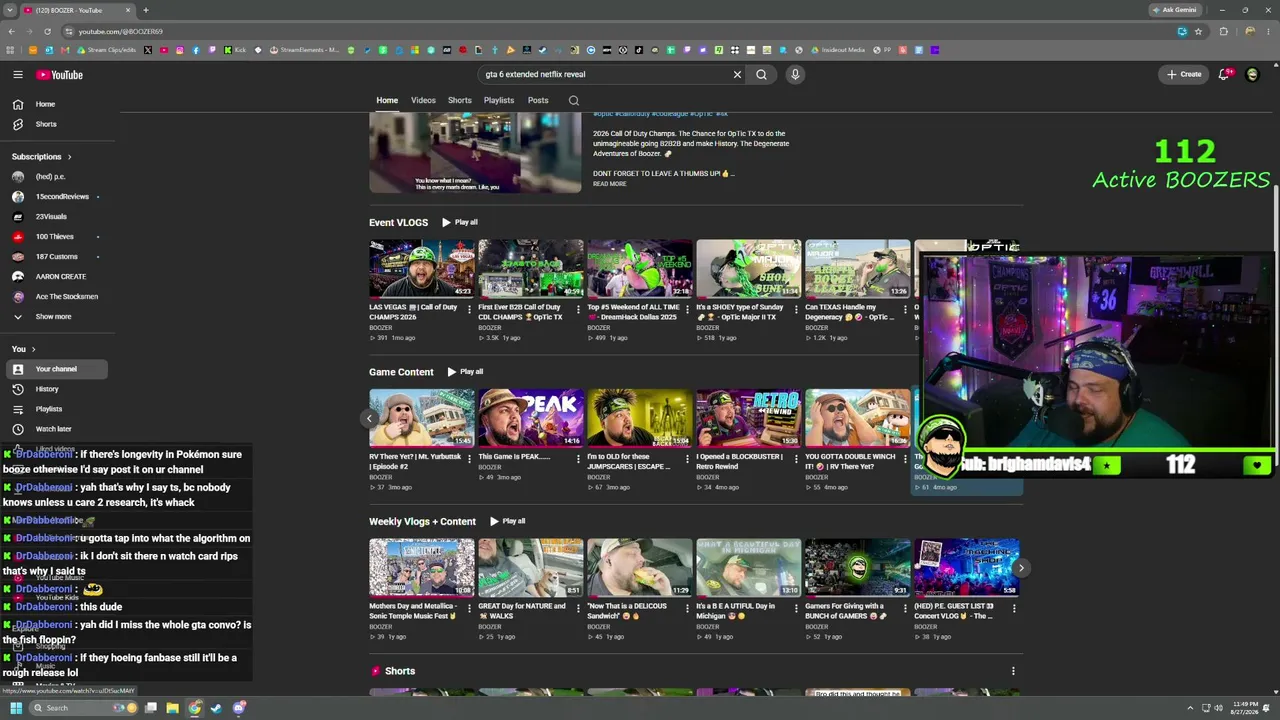Viewport: 1280px width, 720px height.
Task: Expand the You section chevron
Action: [x=33, y=349]
